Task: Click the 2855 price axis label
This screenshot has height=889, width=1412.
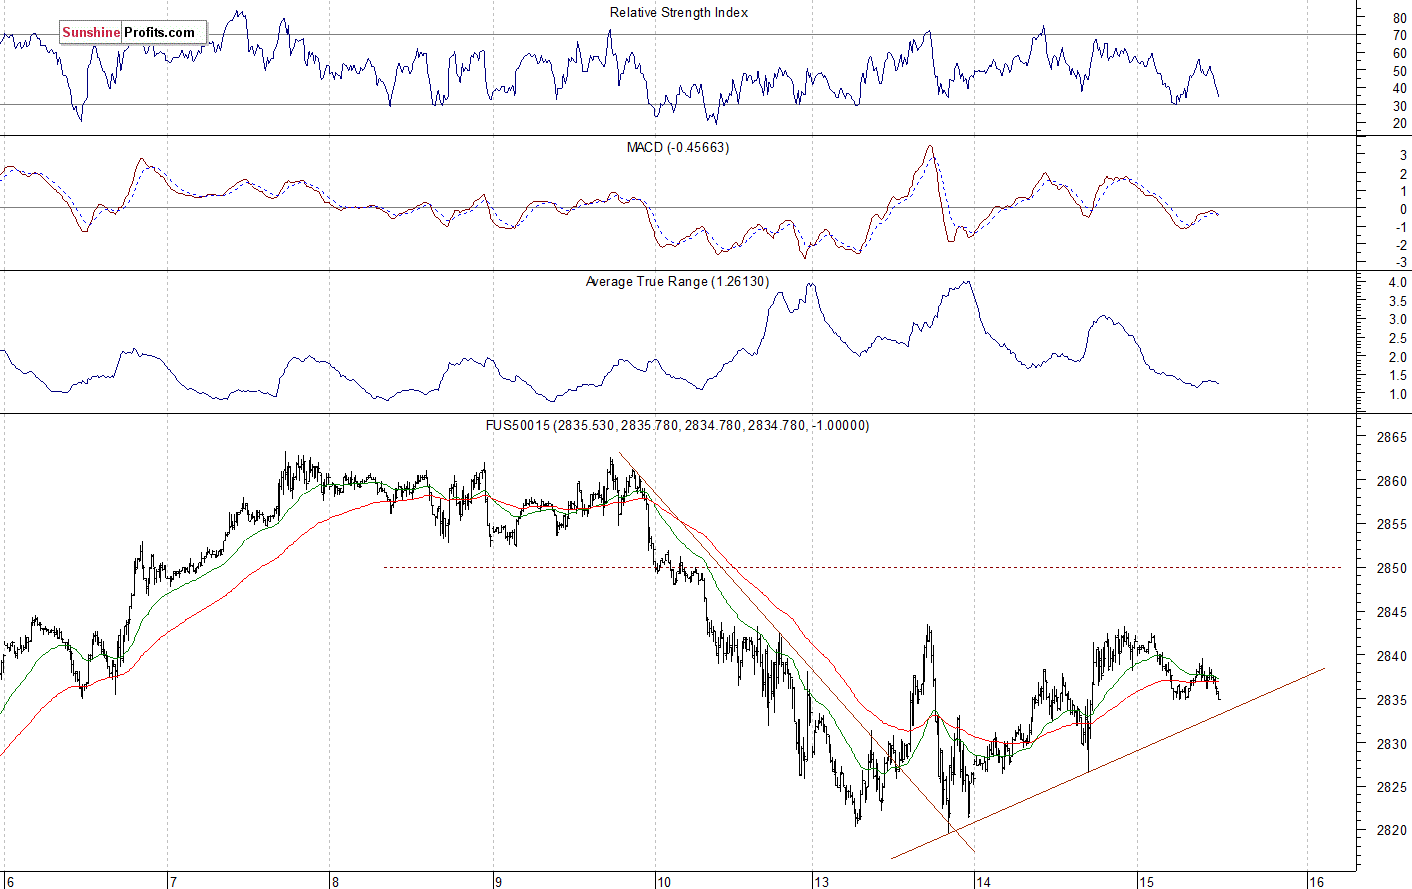Action: (1390, 525)
